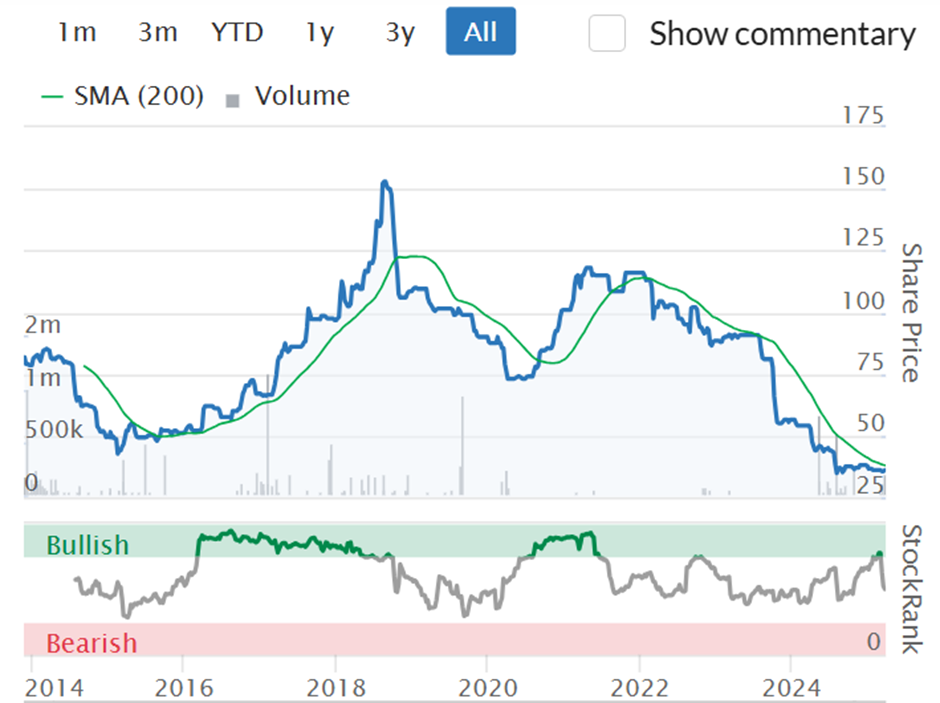Switch chart to 3m range

pyautogui.click(x=158, y=32)
